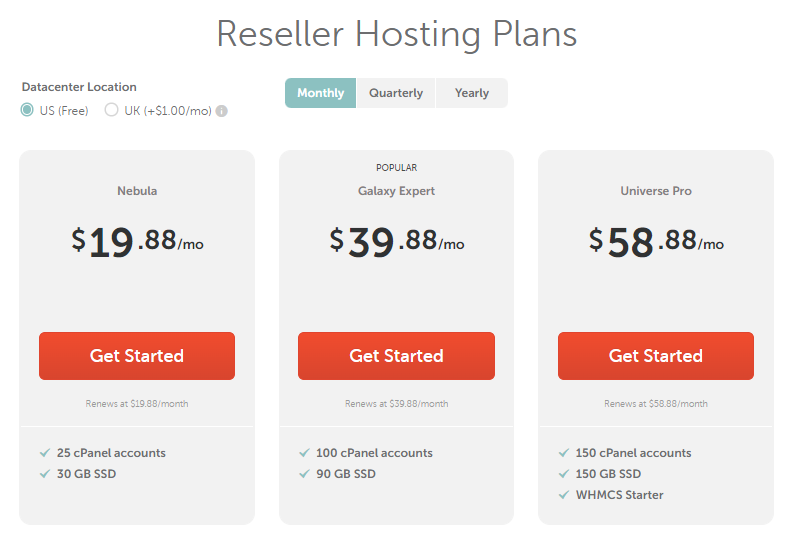Get Started with the Universe Pro plan

pos(656,356)
